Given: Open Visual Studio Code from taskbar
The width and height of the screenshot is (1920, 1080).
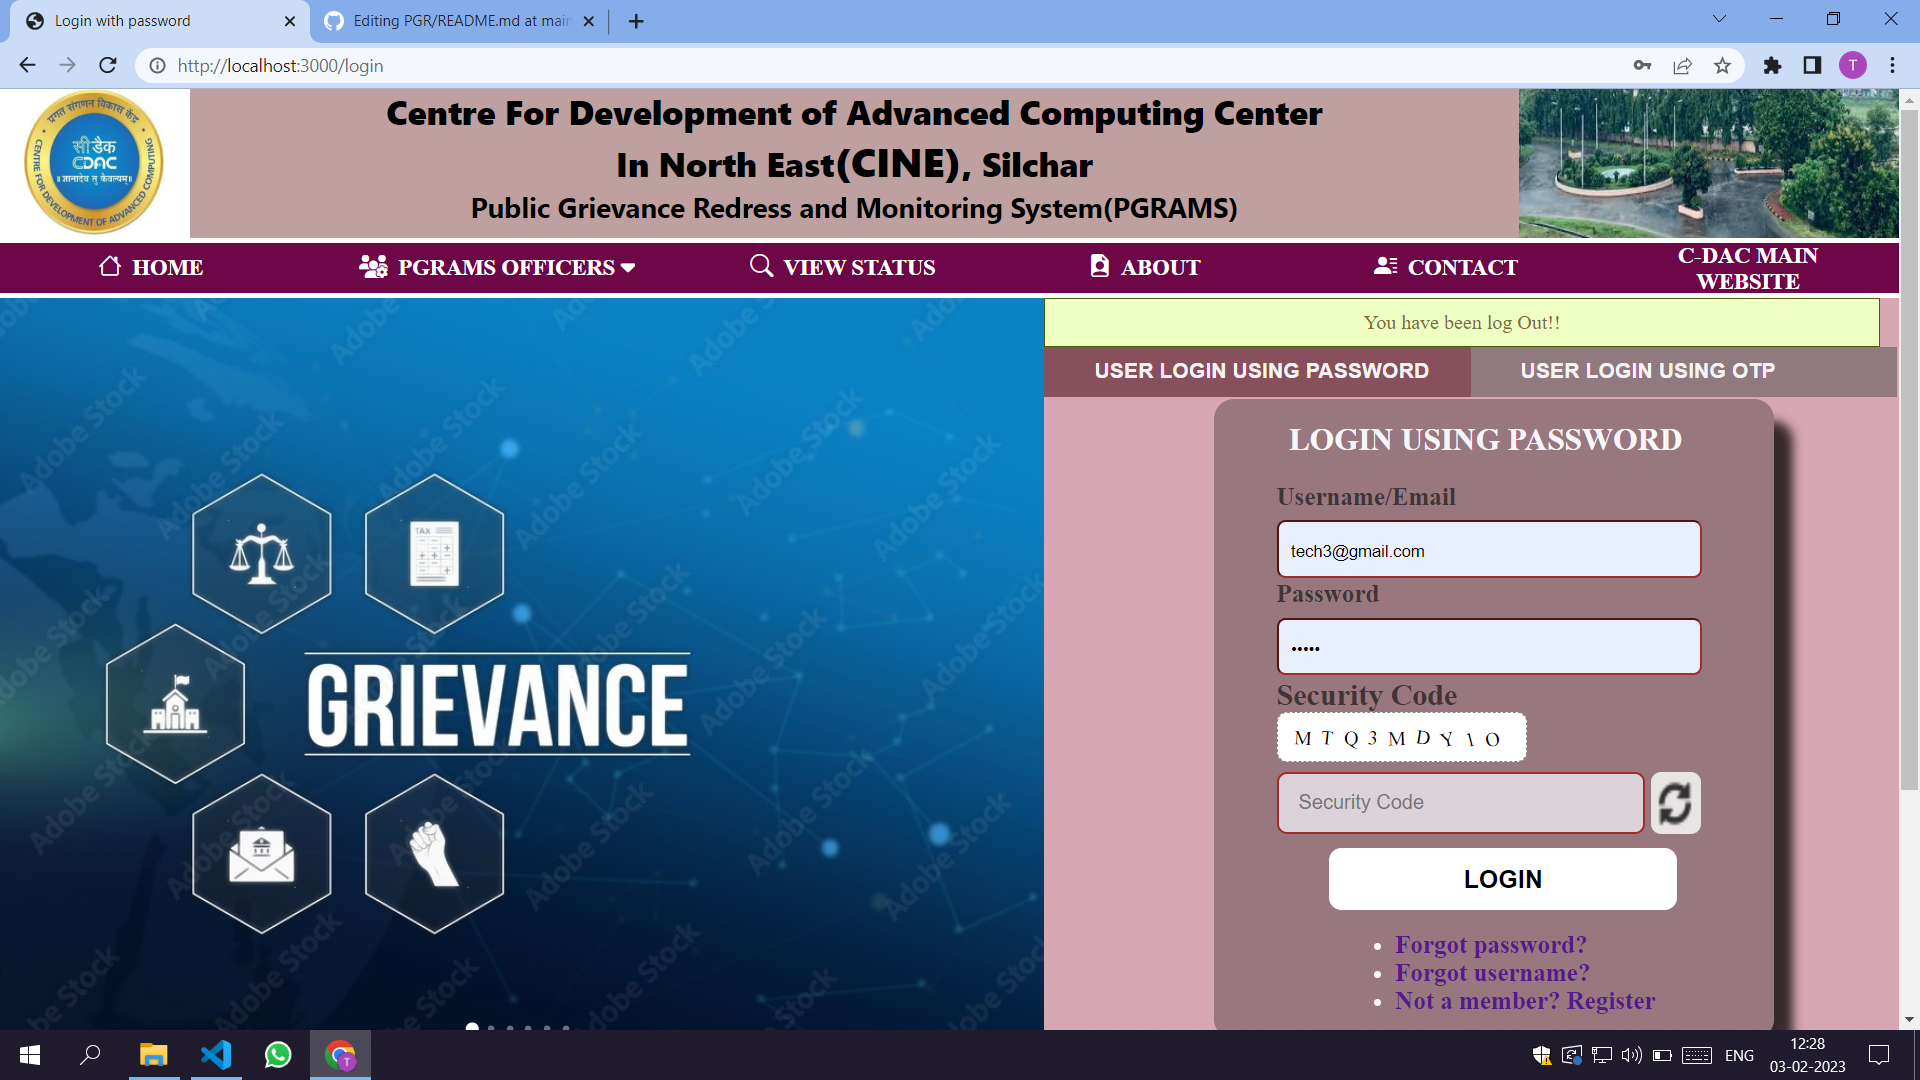Looking at the screenshot, I should (216, 1055).
